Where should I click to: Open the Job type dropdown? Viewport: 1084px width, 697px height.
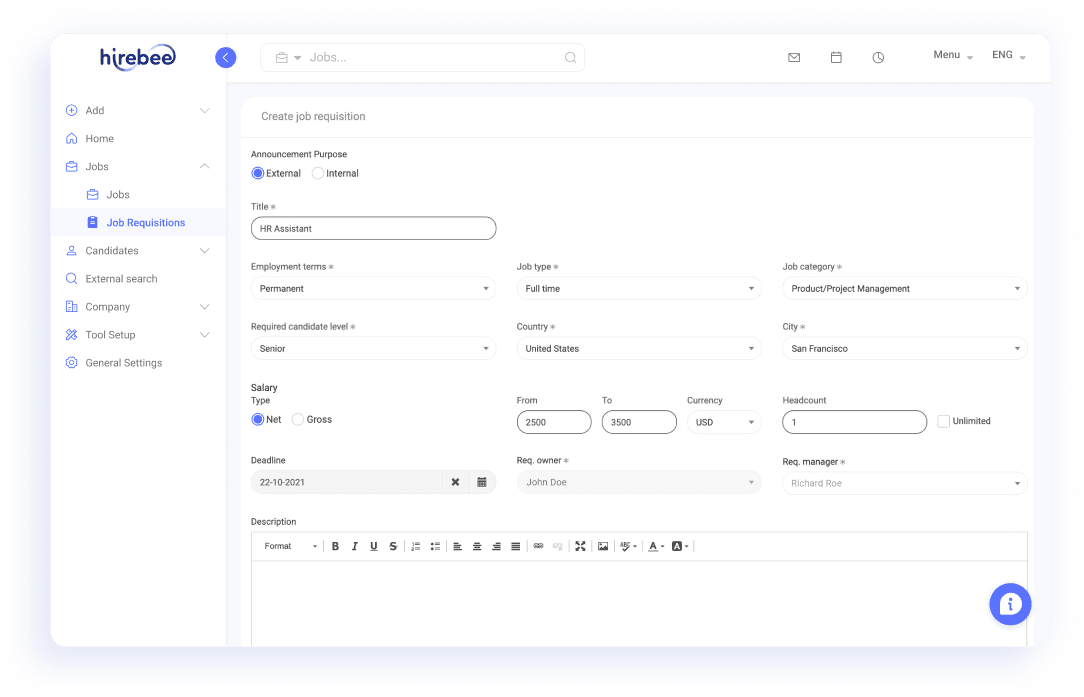[x=639, y=288]
